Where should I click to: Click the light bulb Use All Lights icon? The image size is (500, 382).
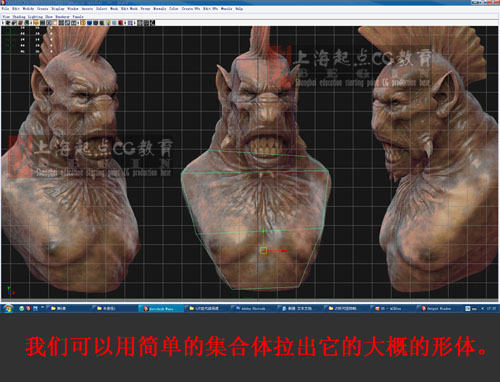click(108, 23)
